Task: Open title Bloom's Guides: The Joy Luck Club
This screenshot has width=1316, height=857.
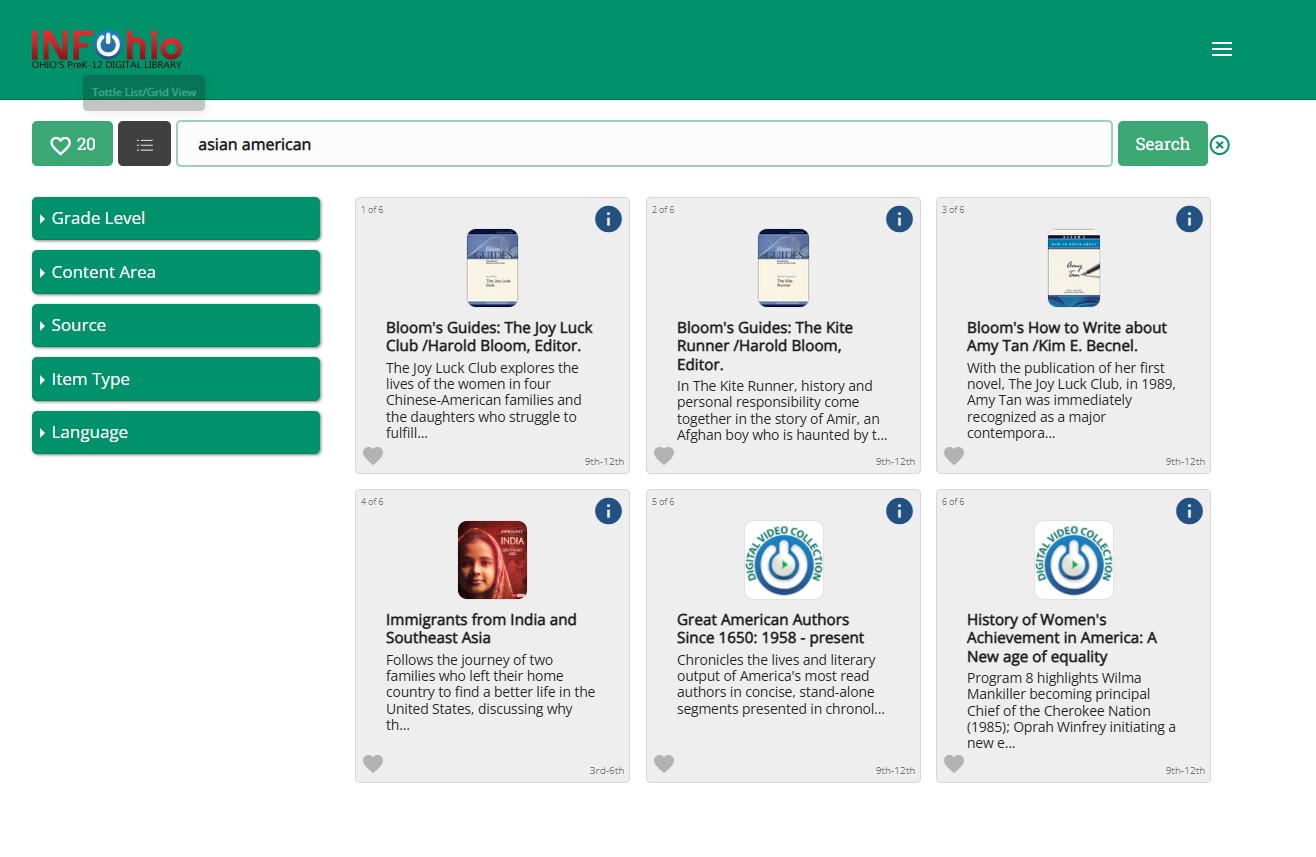Action: click(489, 337)
